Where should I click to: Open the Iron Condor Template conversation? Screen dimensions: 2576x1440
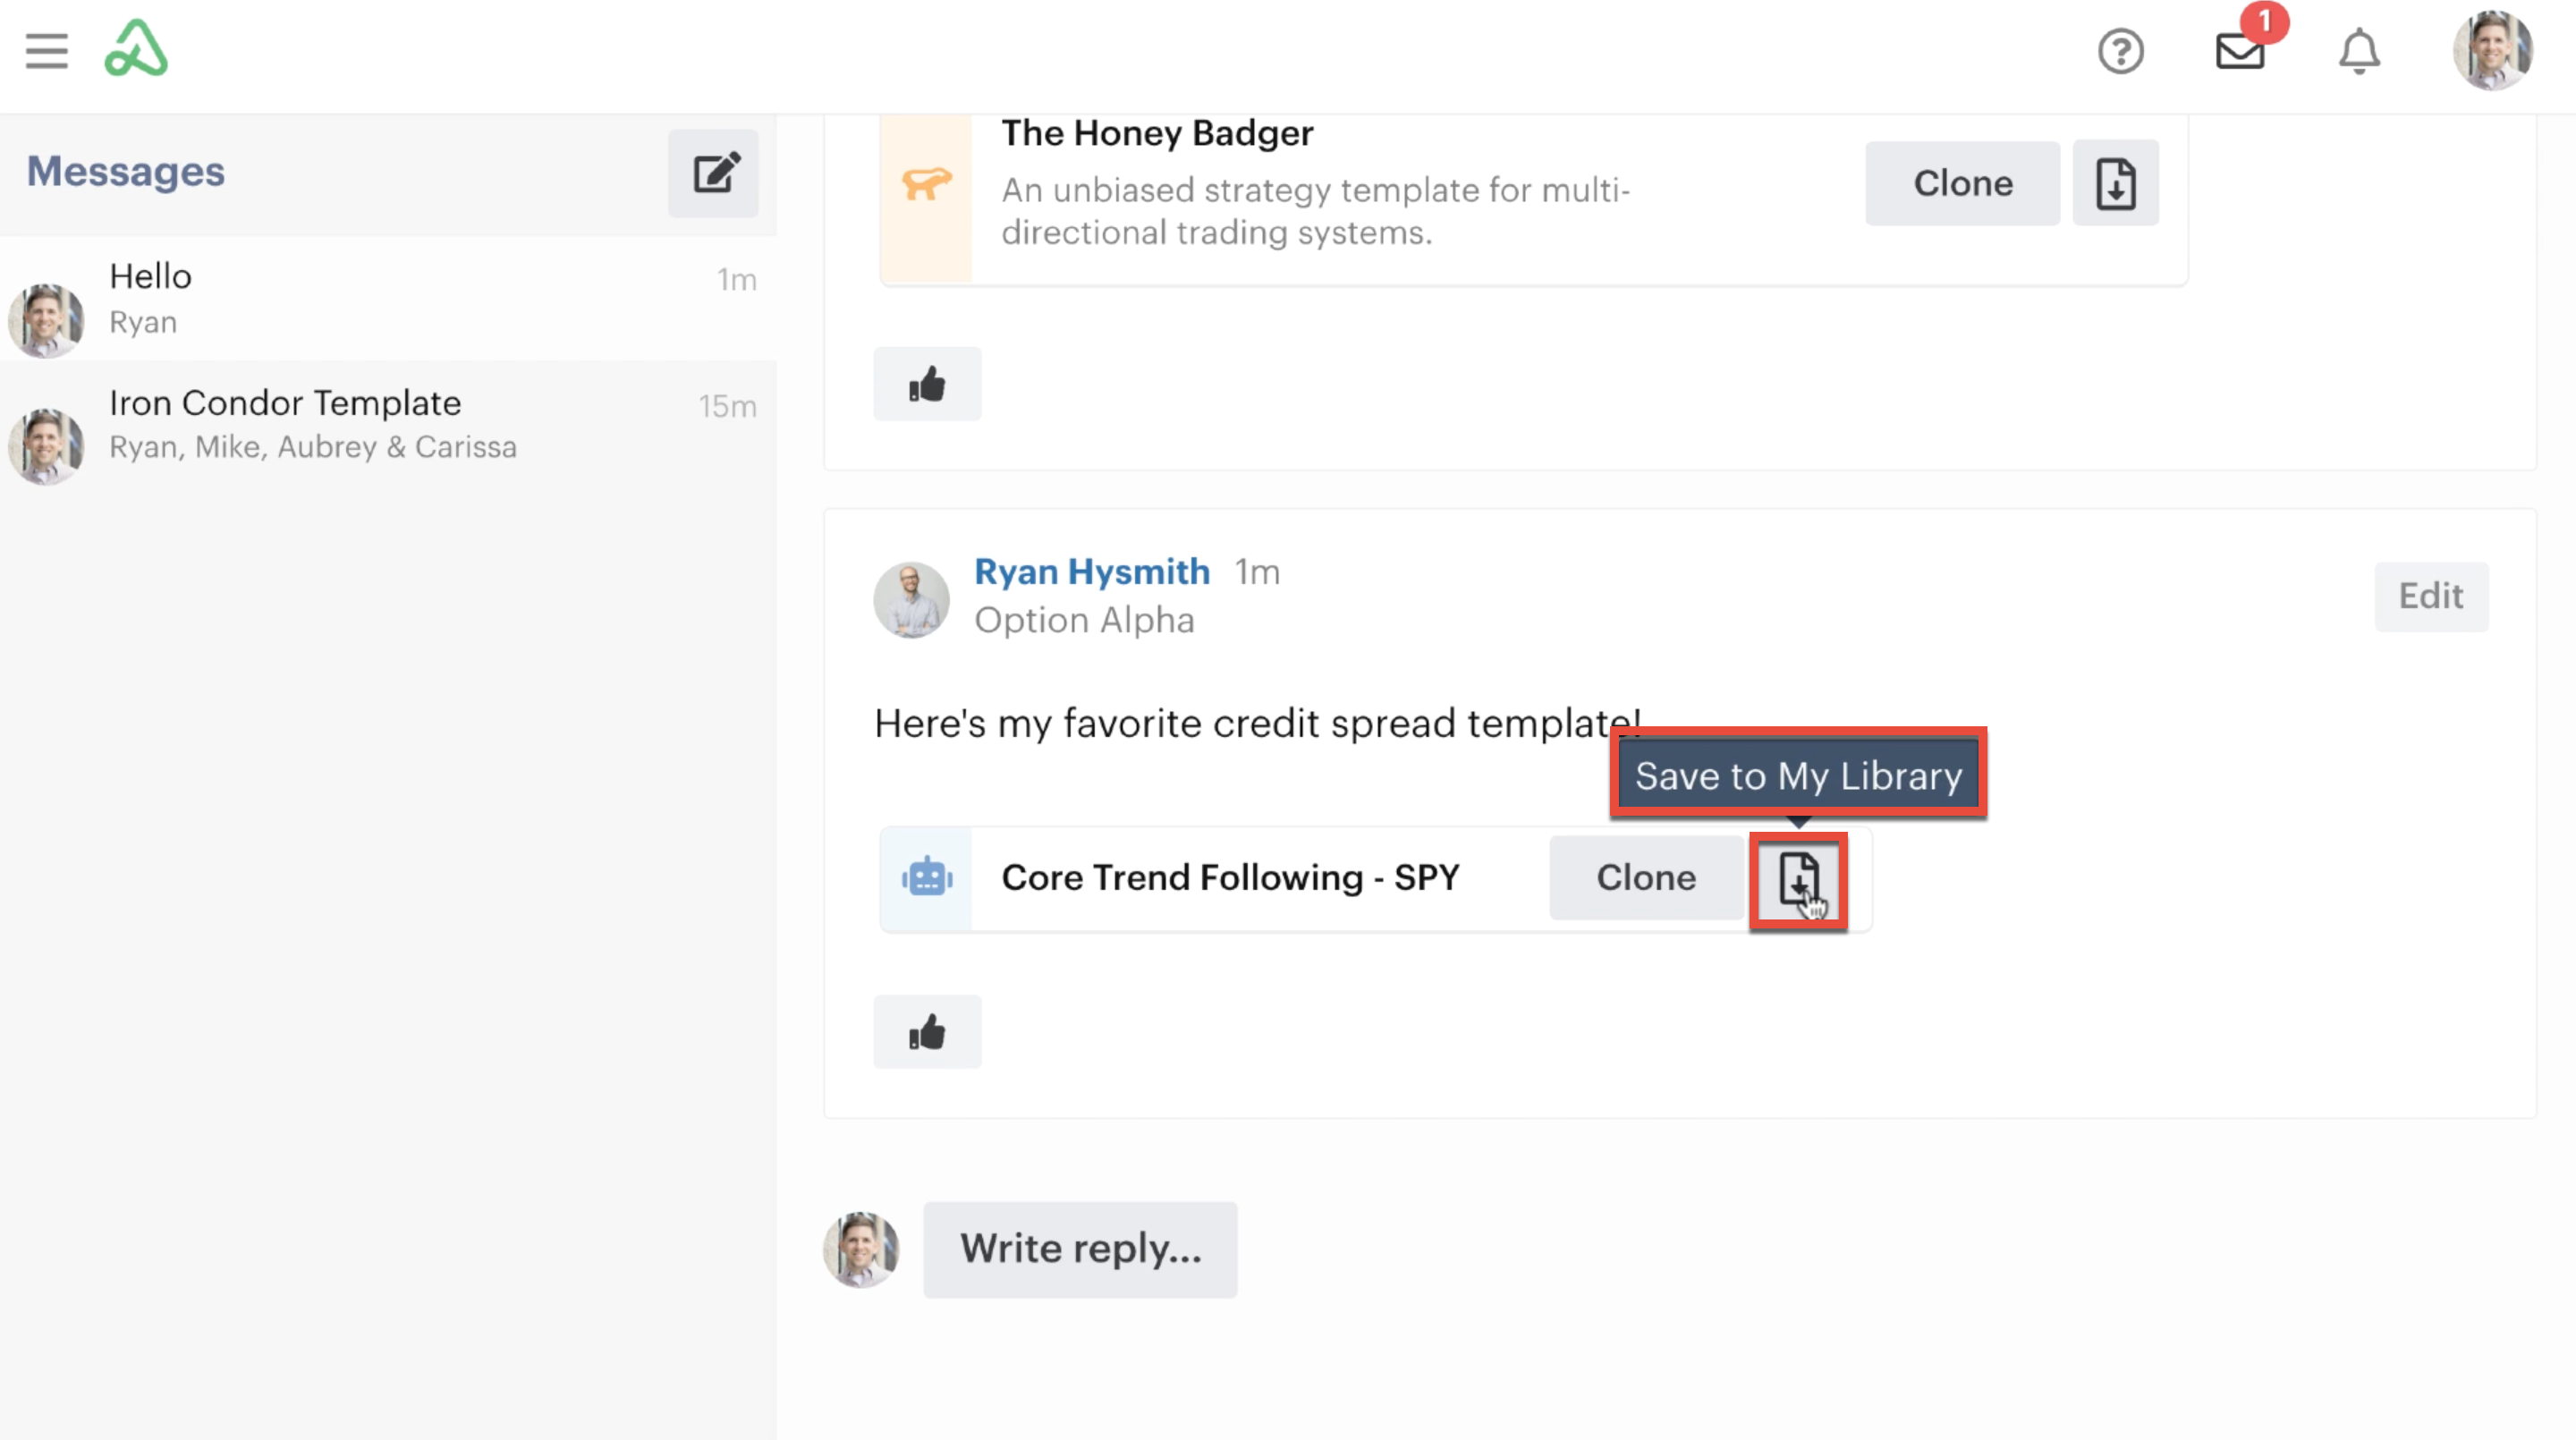tap(388, 425)
